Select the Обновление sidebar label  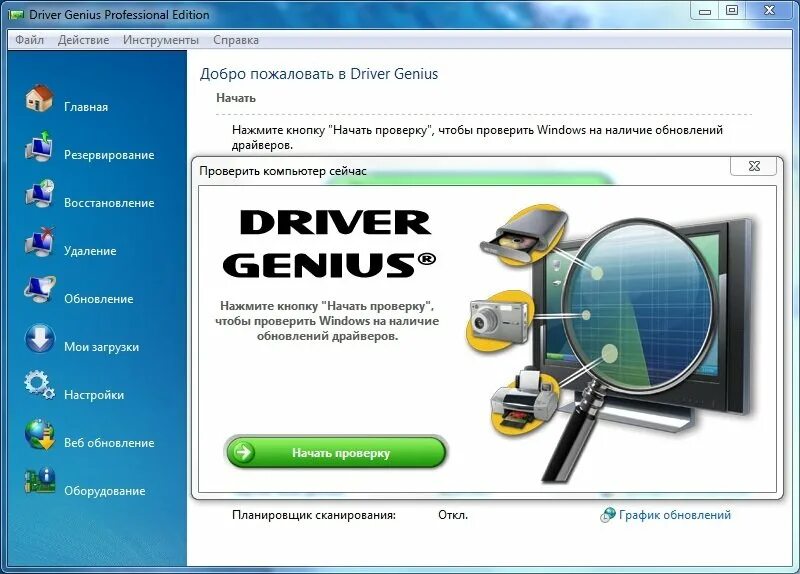tap(98, 298)
